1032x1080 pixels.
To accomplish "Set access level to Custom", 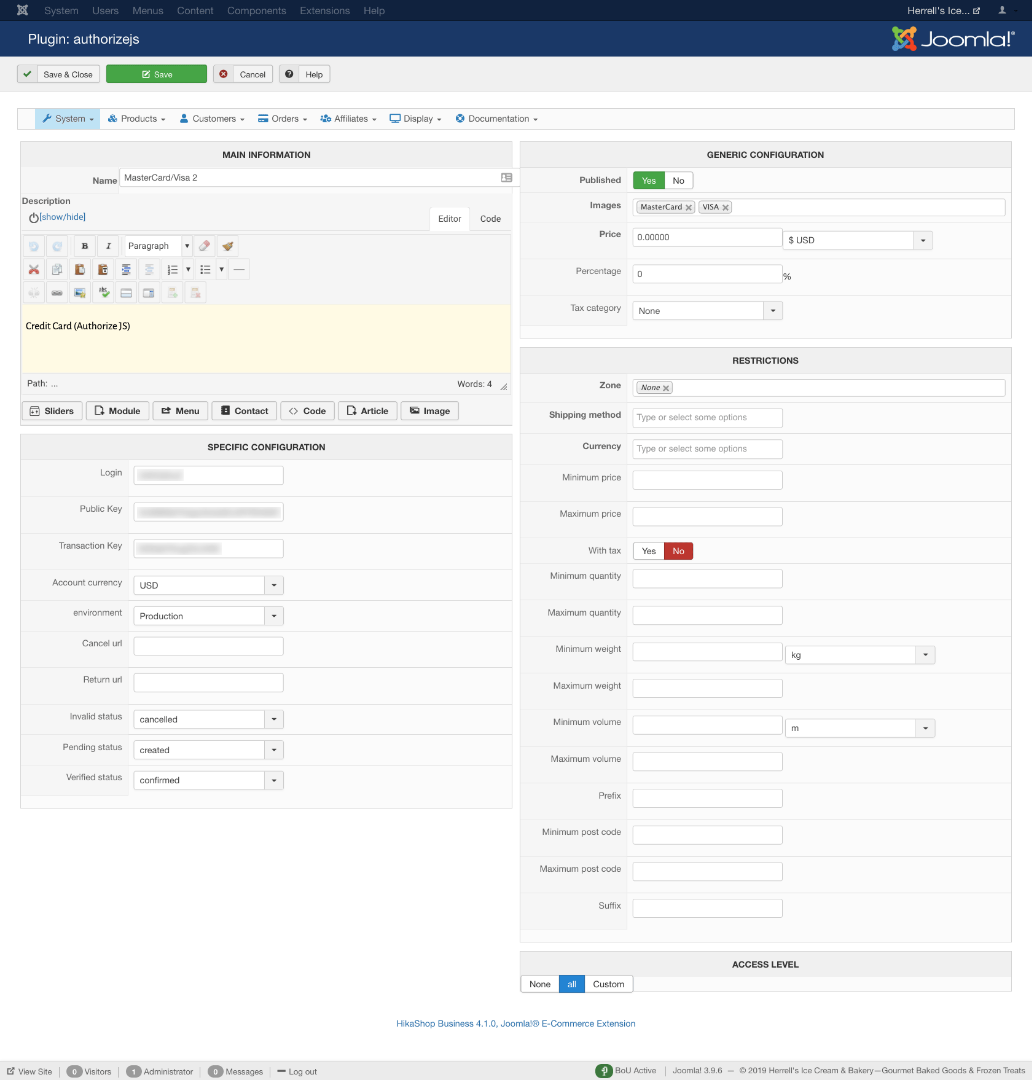I will (609, 984).
